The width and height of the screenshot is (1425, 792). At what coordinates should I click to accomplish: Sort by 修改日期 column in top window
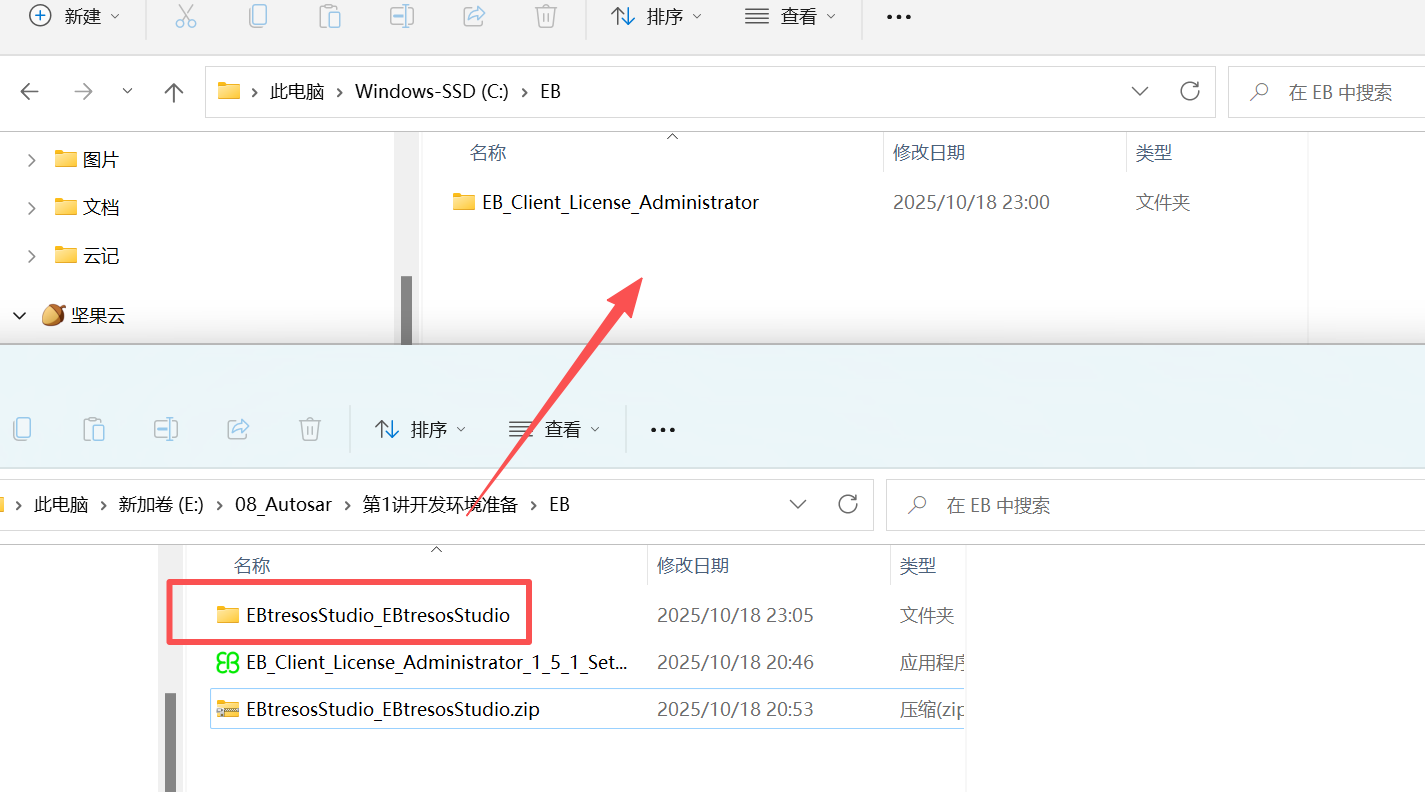(x=929, y=153)
